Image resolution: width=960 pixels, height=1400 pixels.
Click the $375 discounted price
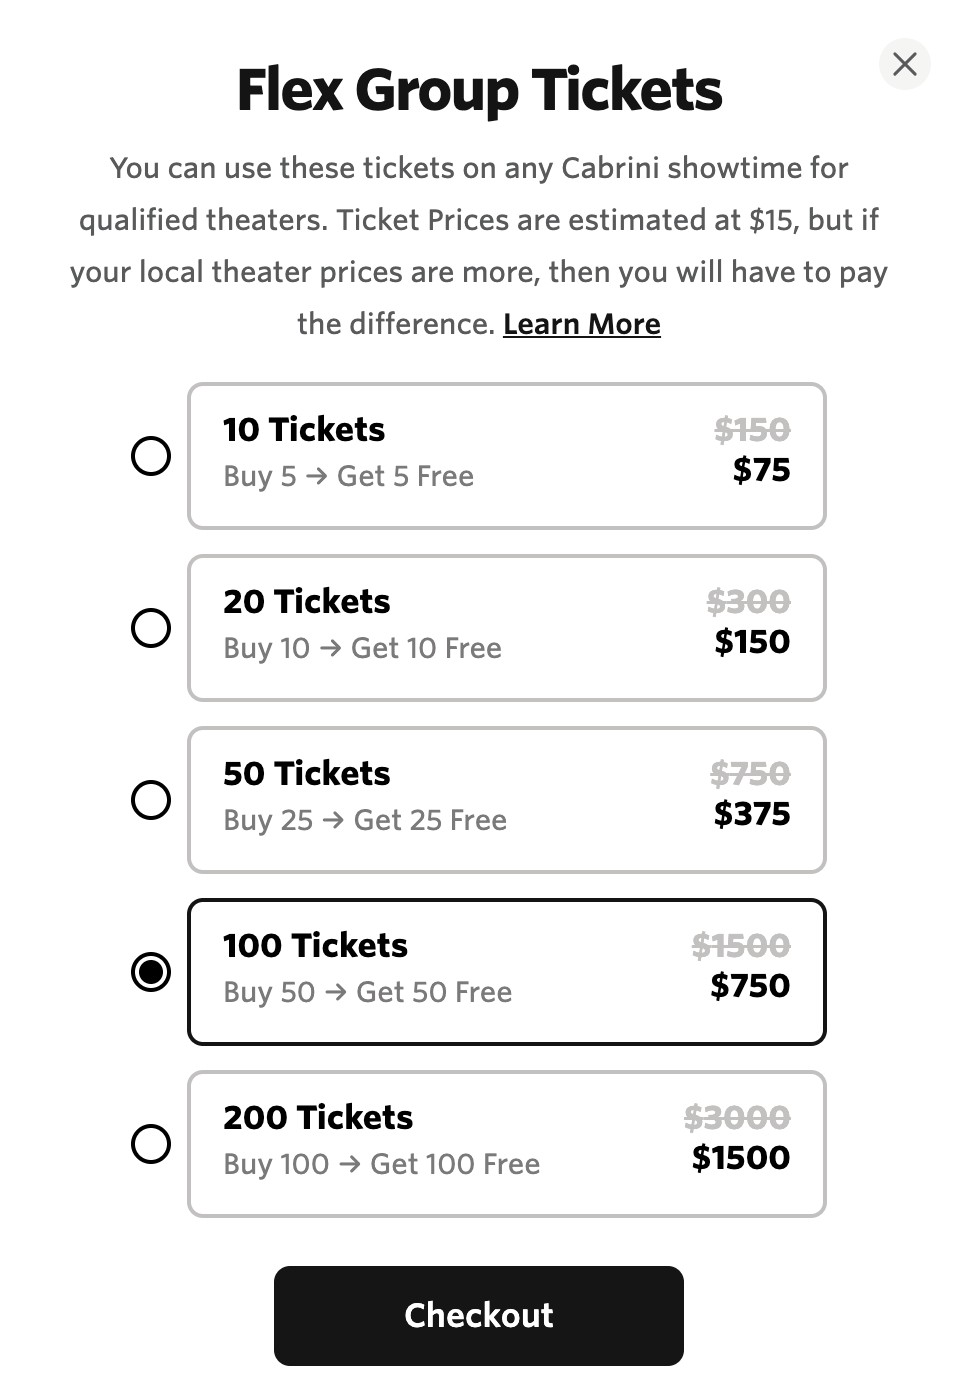752,814
